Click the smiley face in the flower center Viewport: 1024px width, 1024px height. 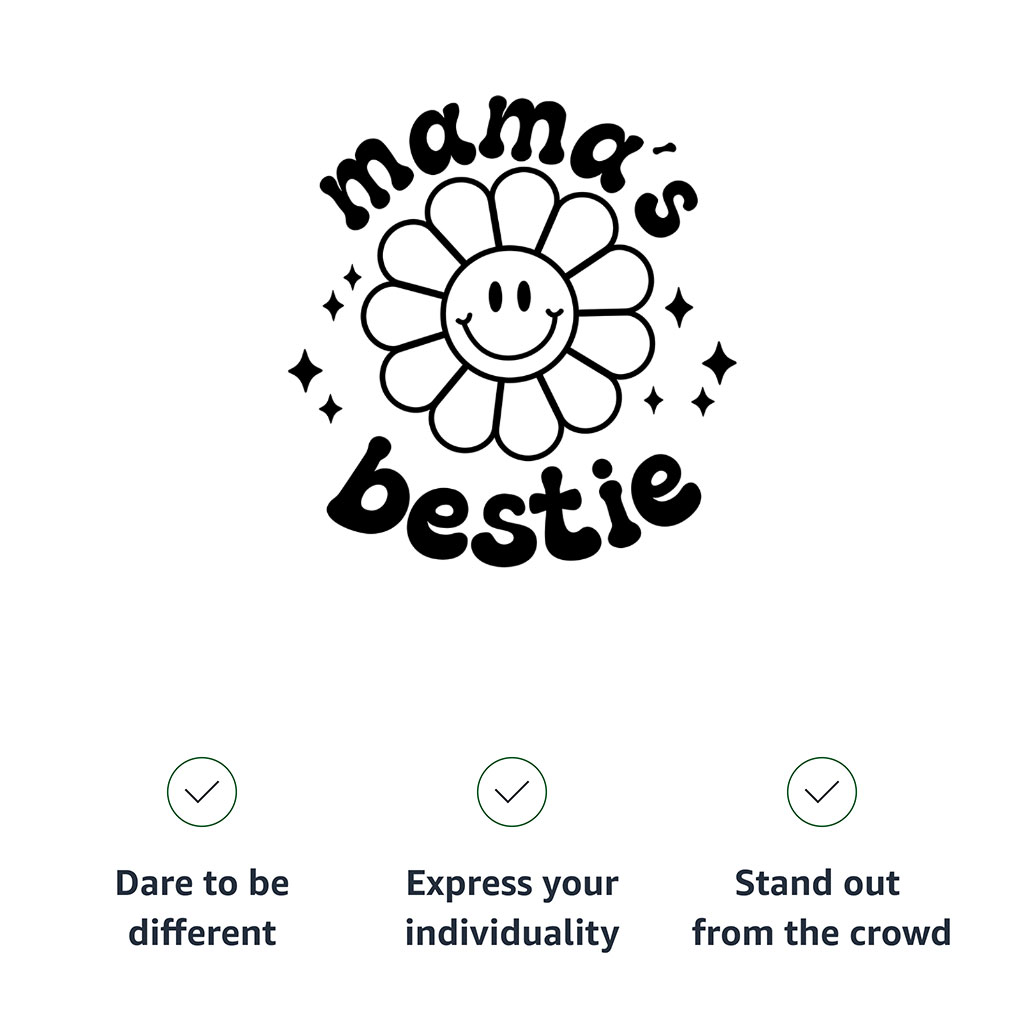pyautogui.click(x=510, y=310)
